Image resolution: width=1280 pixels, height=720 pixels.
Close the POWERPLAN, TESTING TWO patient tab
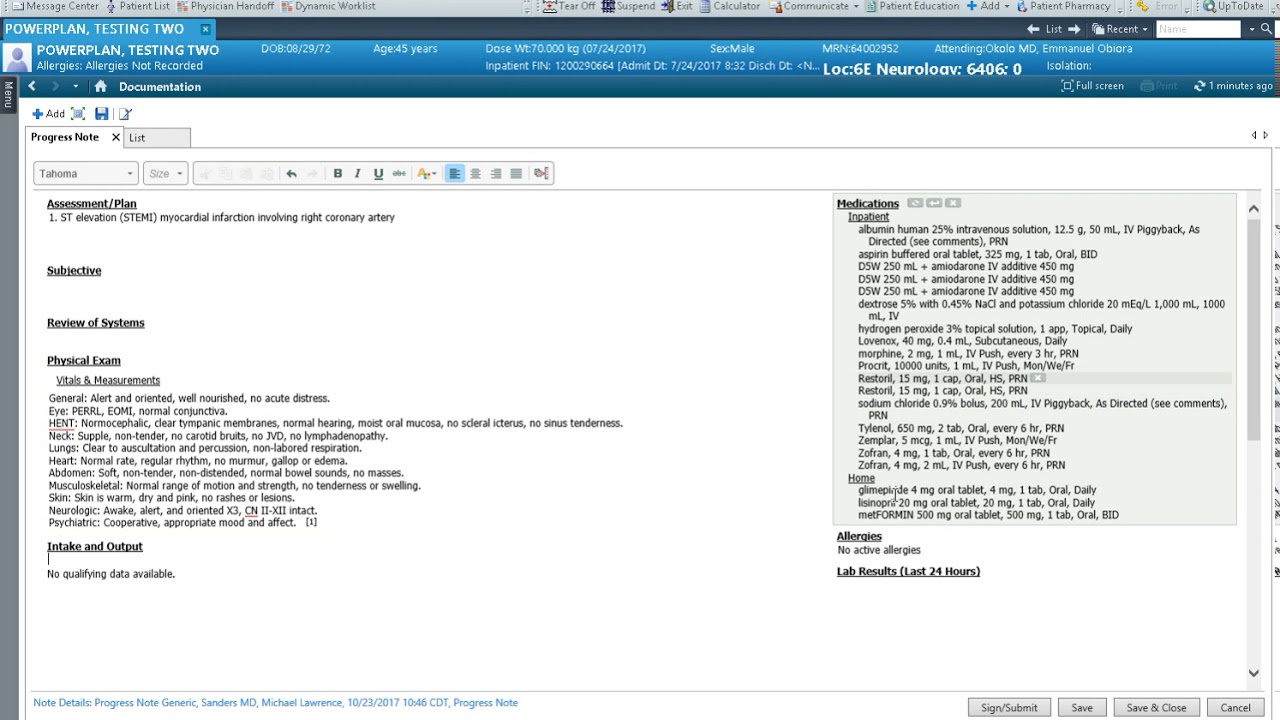point(205,29)
